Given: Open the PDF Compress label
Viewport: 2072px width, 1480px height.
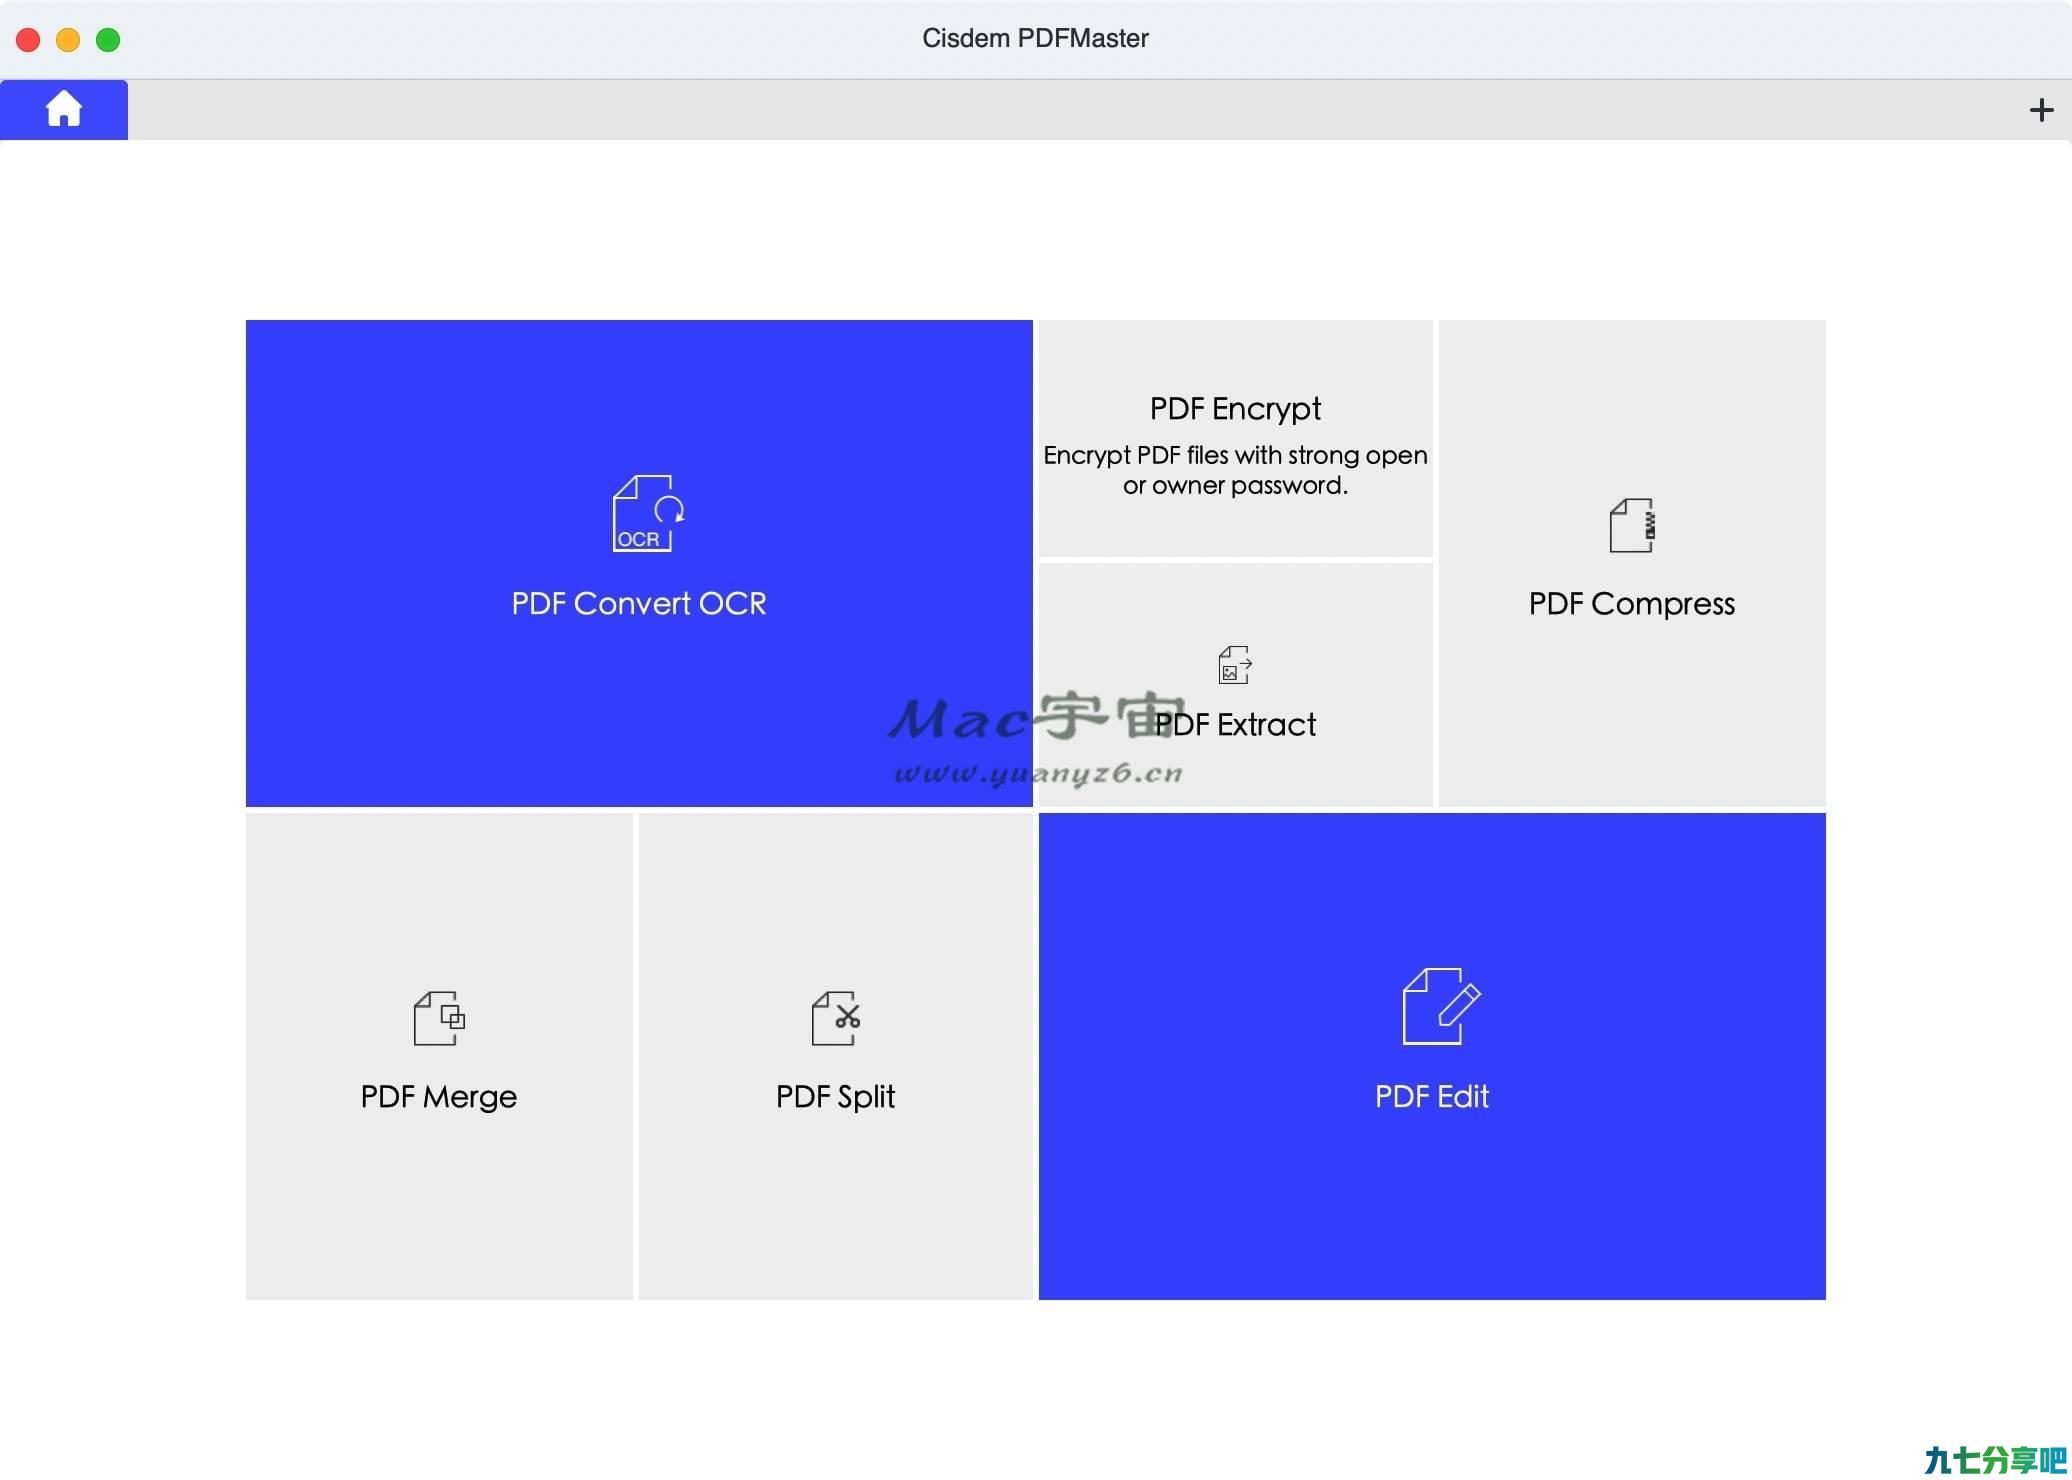Looking at the screenshot, I should pyautogui.click(x=1632, y=604).
